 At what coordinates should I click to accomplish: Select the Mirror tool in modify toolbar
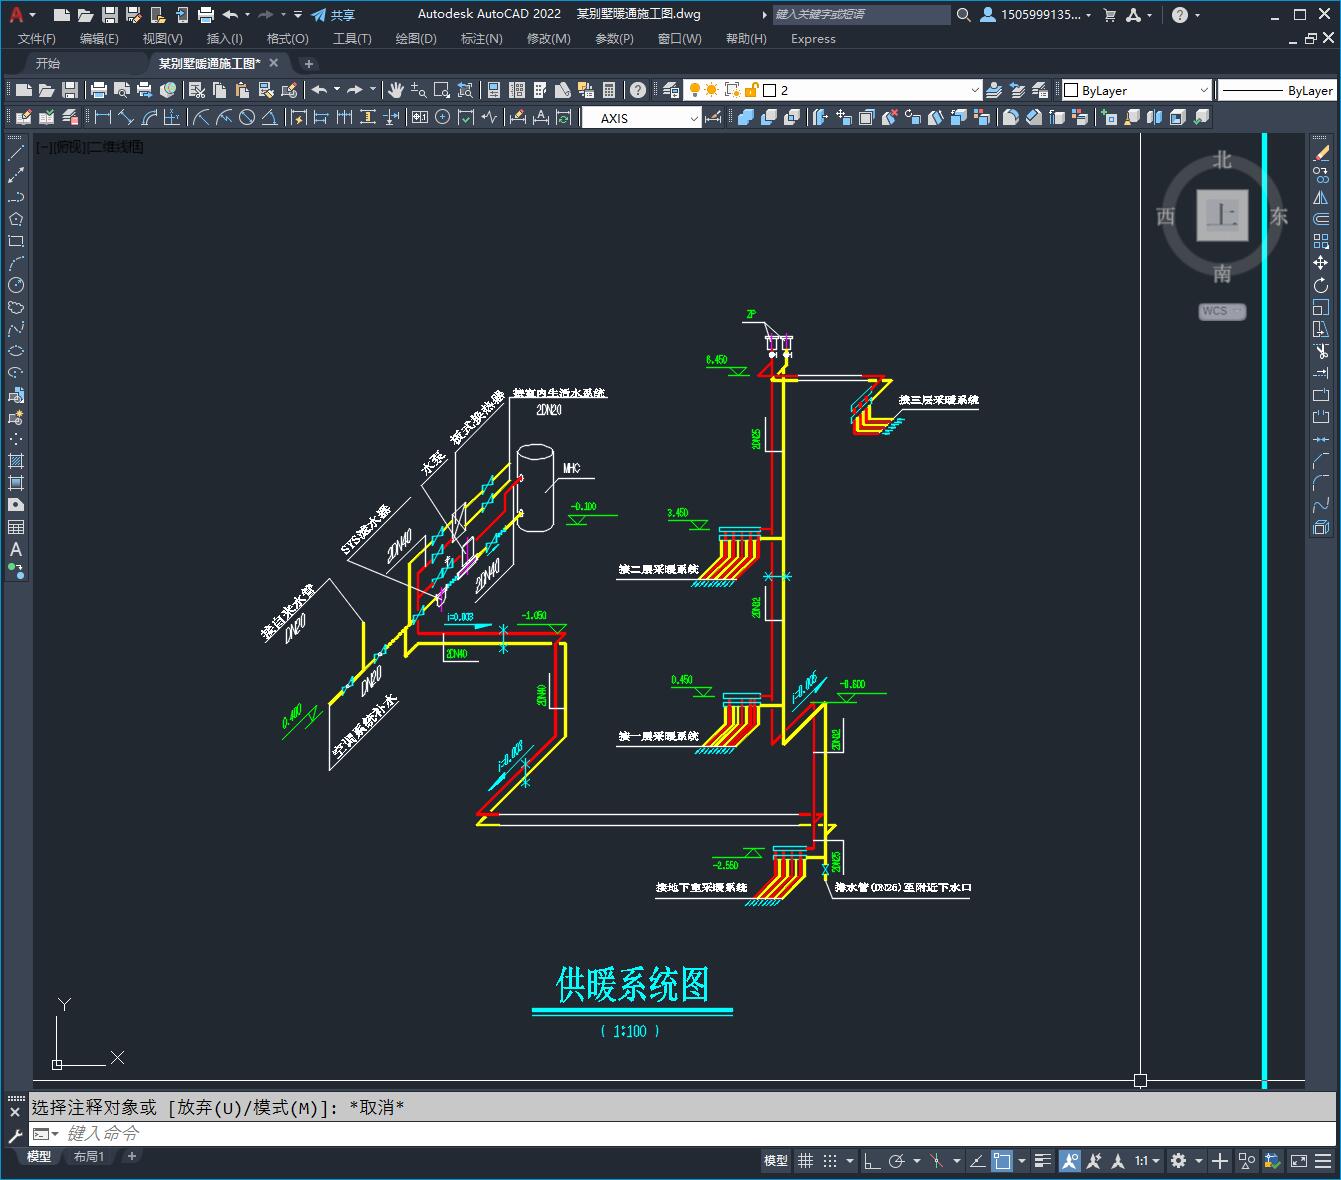tap(1321, 197)
